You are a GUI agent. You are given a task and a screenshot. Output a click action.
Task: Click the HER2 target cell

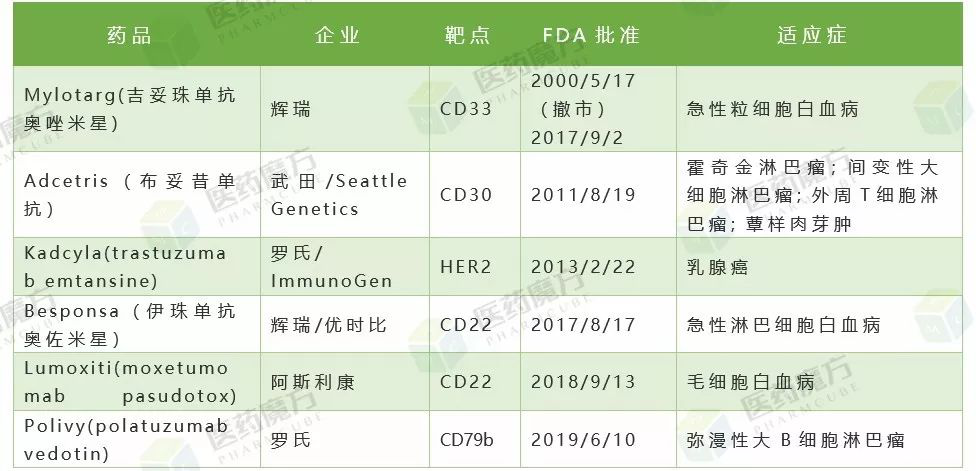click(475, 267)
